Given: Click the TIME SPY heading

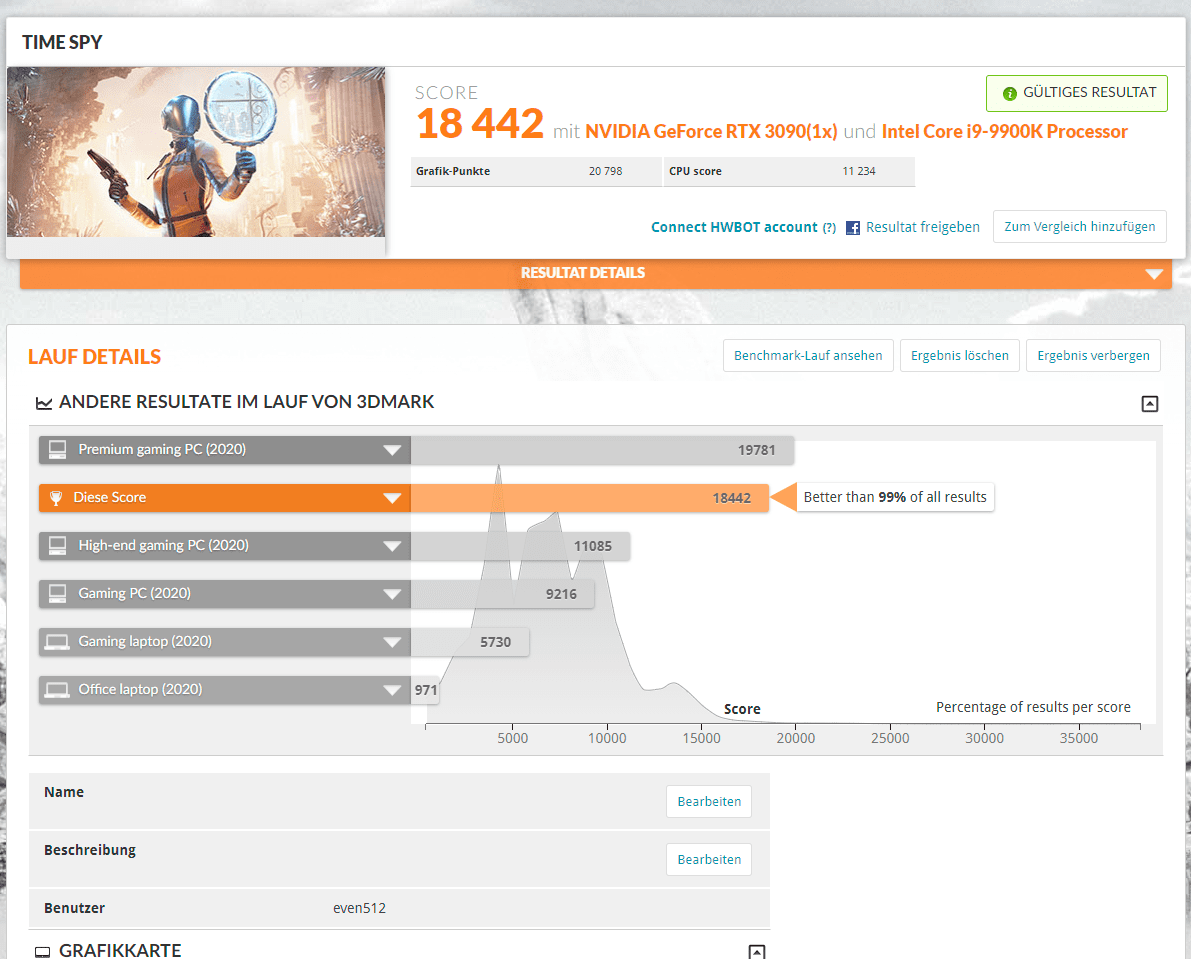Looking at the screenshot, I should tap(62, 43).
